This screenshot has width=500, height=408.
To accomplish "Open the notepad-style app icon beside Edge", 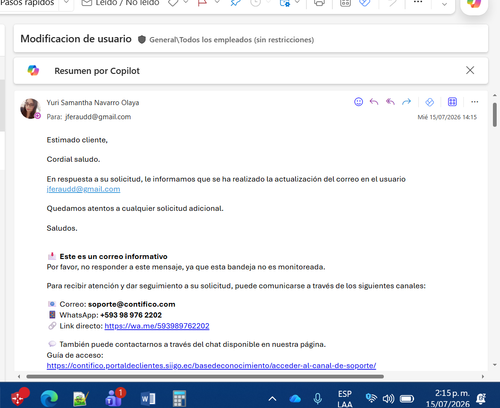I will pos(81,398).
